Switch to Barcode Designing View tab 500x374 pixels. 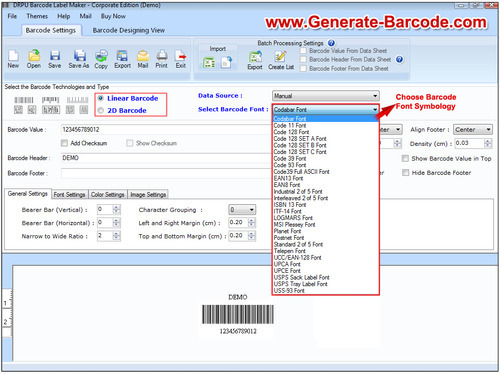pyautogui.click(x=129, y=30)
